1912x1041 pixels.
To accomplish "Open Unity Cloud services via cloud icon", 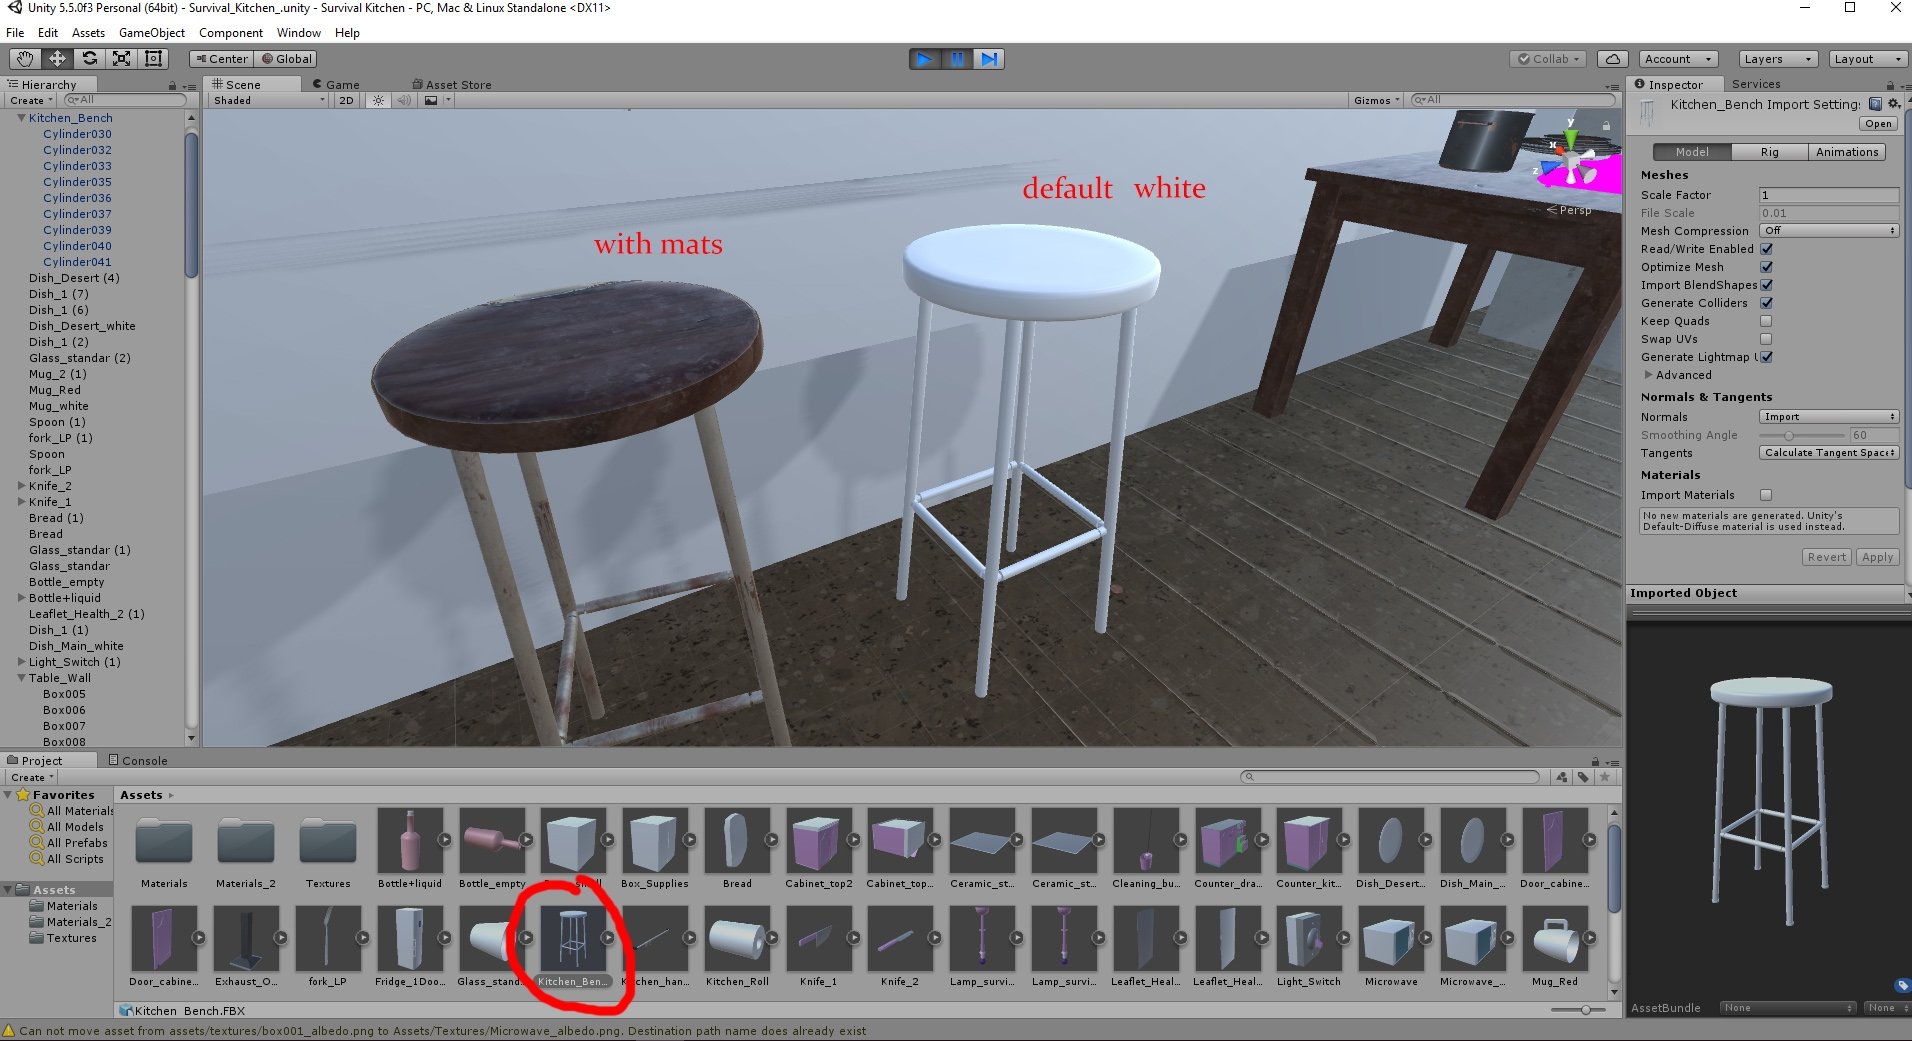I will [x=1612, y=59].
